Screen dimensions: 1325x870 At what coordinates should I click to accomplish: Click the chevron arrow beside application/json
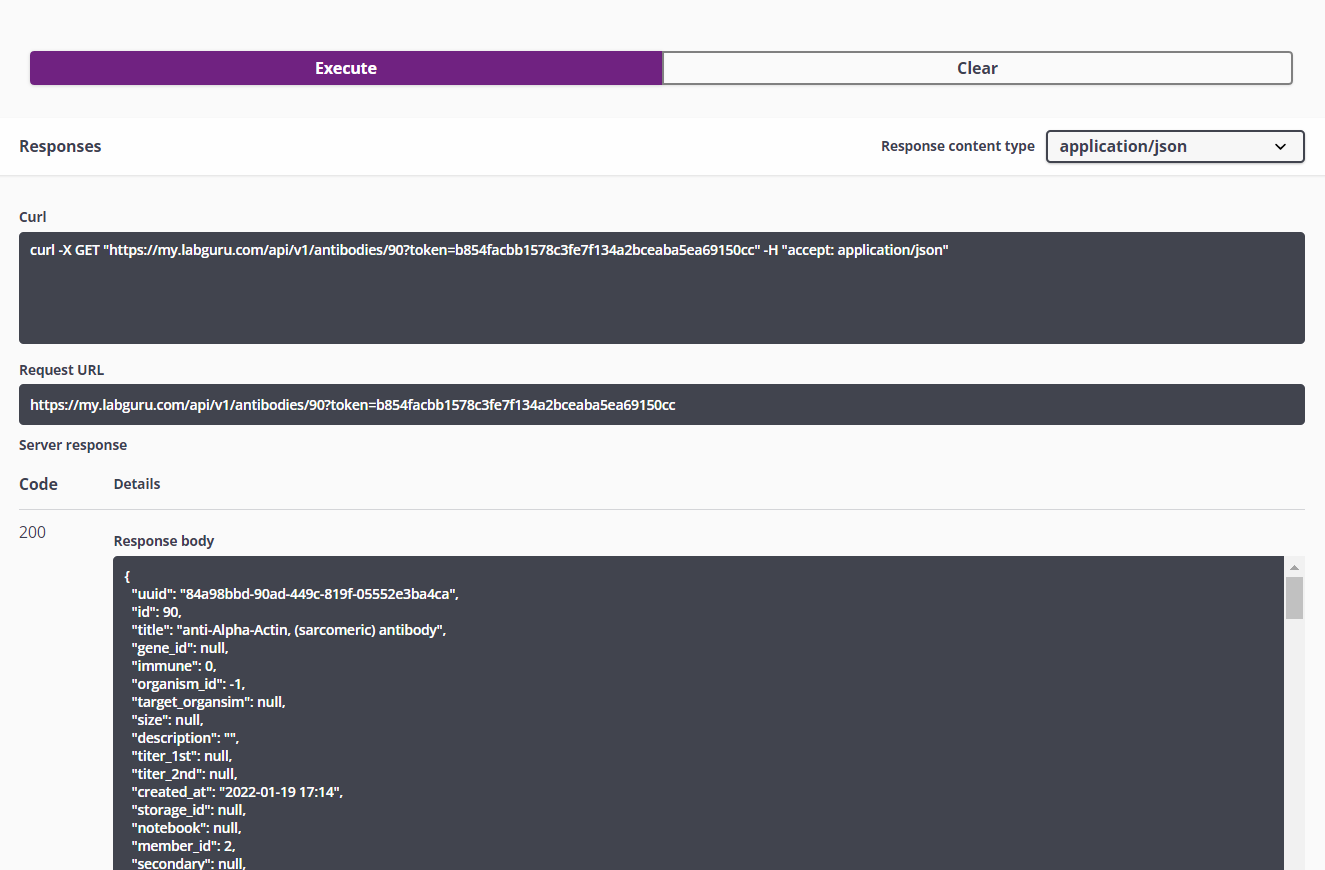tap(1280, 147)
